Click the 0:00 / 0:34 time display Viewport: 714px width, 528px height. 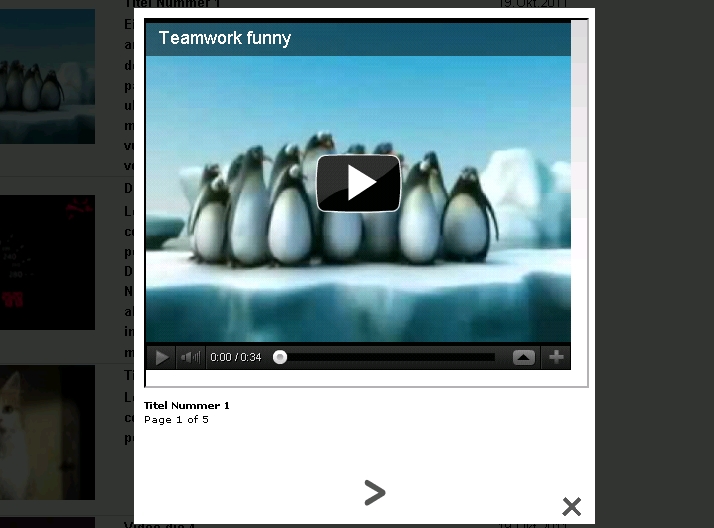point(236,357)
